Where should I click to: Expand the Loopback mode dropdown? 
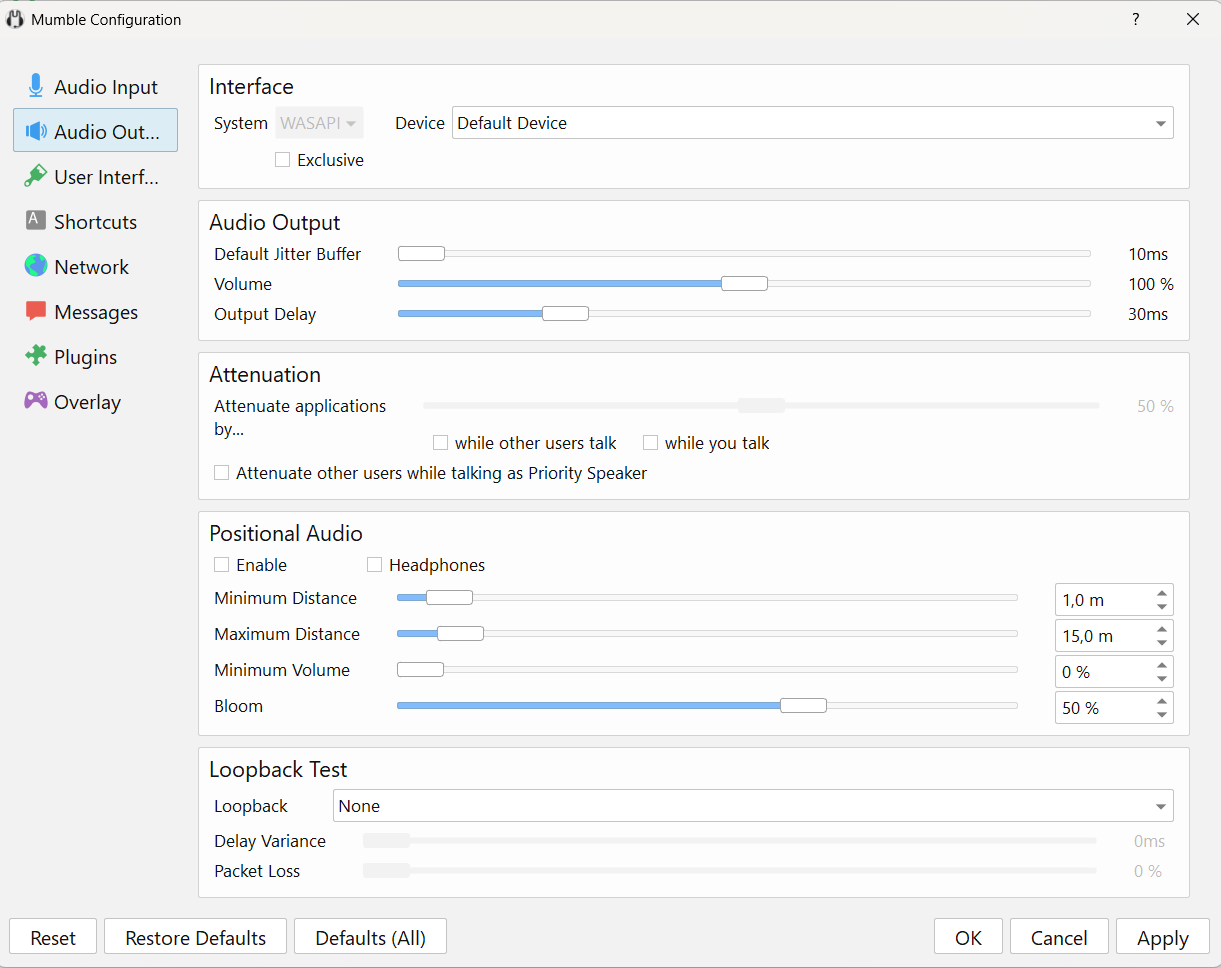(752, 806)
